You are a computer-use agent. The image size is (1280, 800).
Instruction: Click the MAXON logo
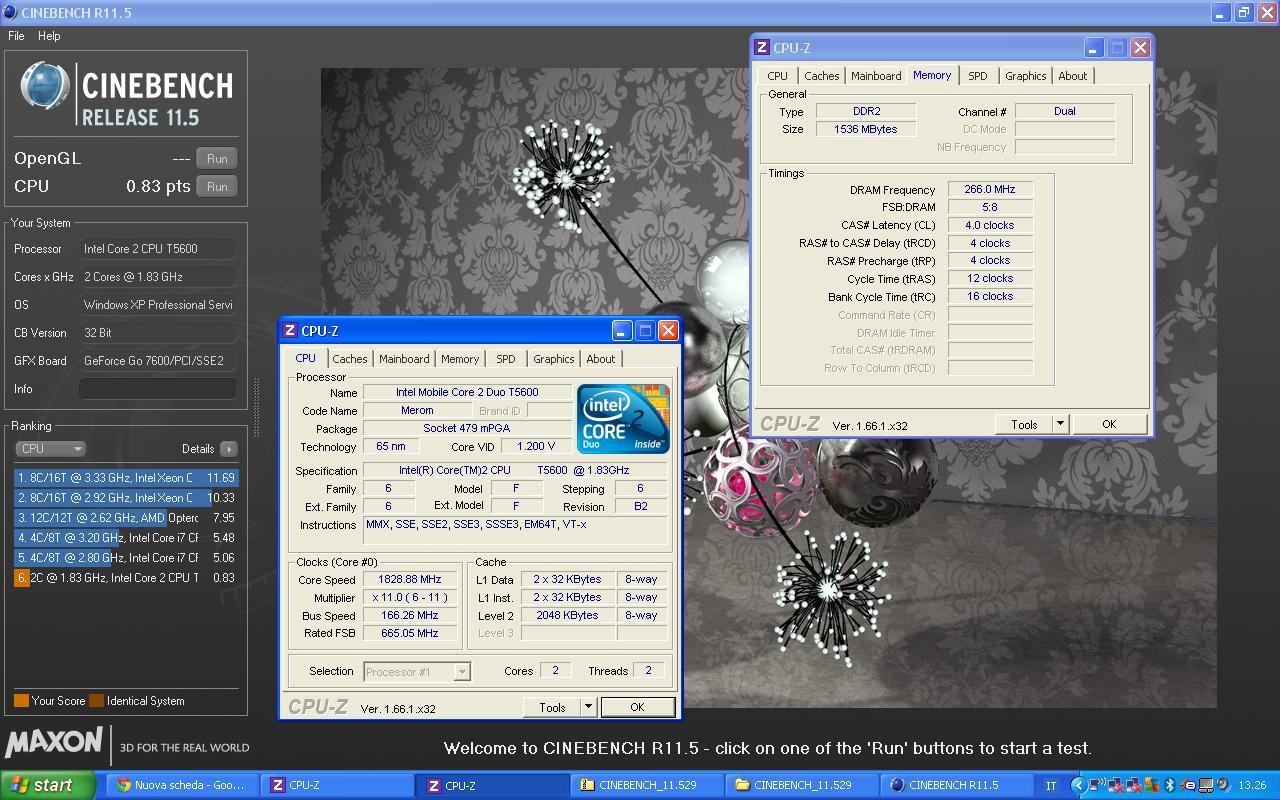54,743
